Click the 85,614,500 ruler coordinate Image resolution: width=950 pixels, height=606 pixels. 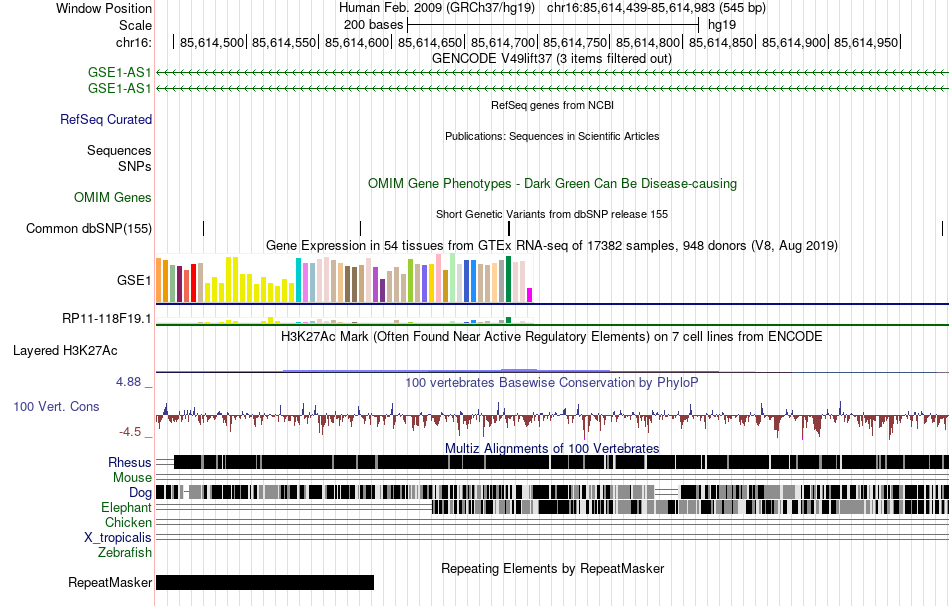(212, 42)
